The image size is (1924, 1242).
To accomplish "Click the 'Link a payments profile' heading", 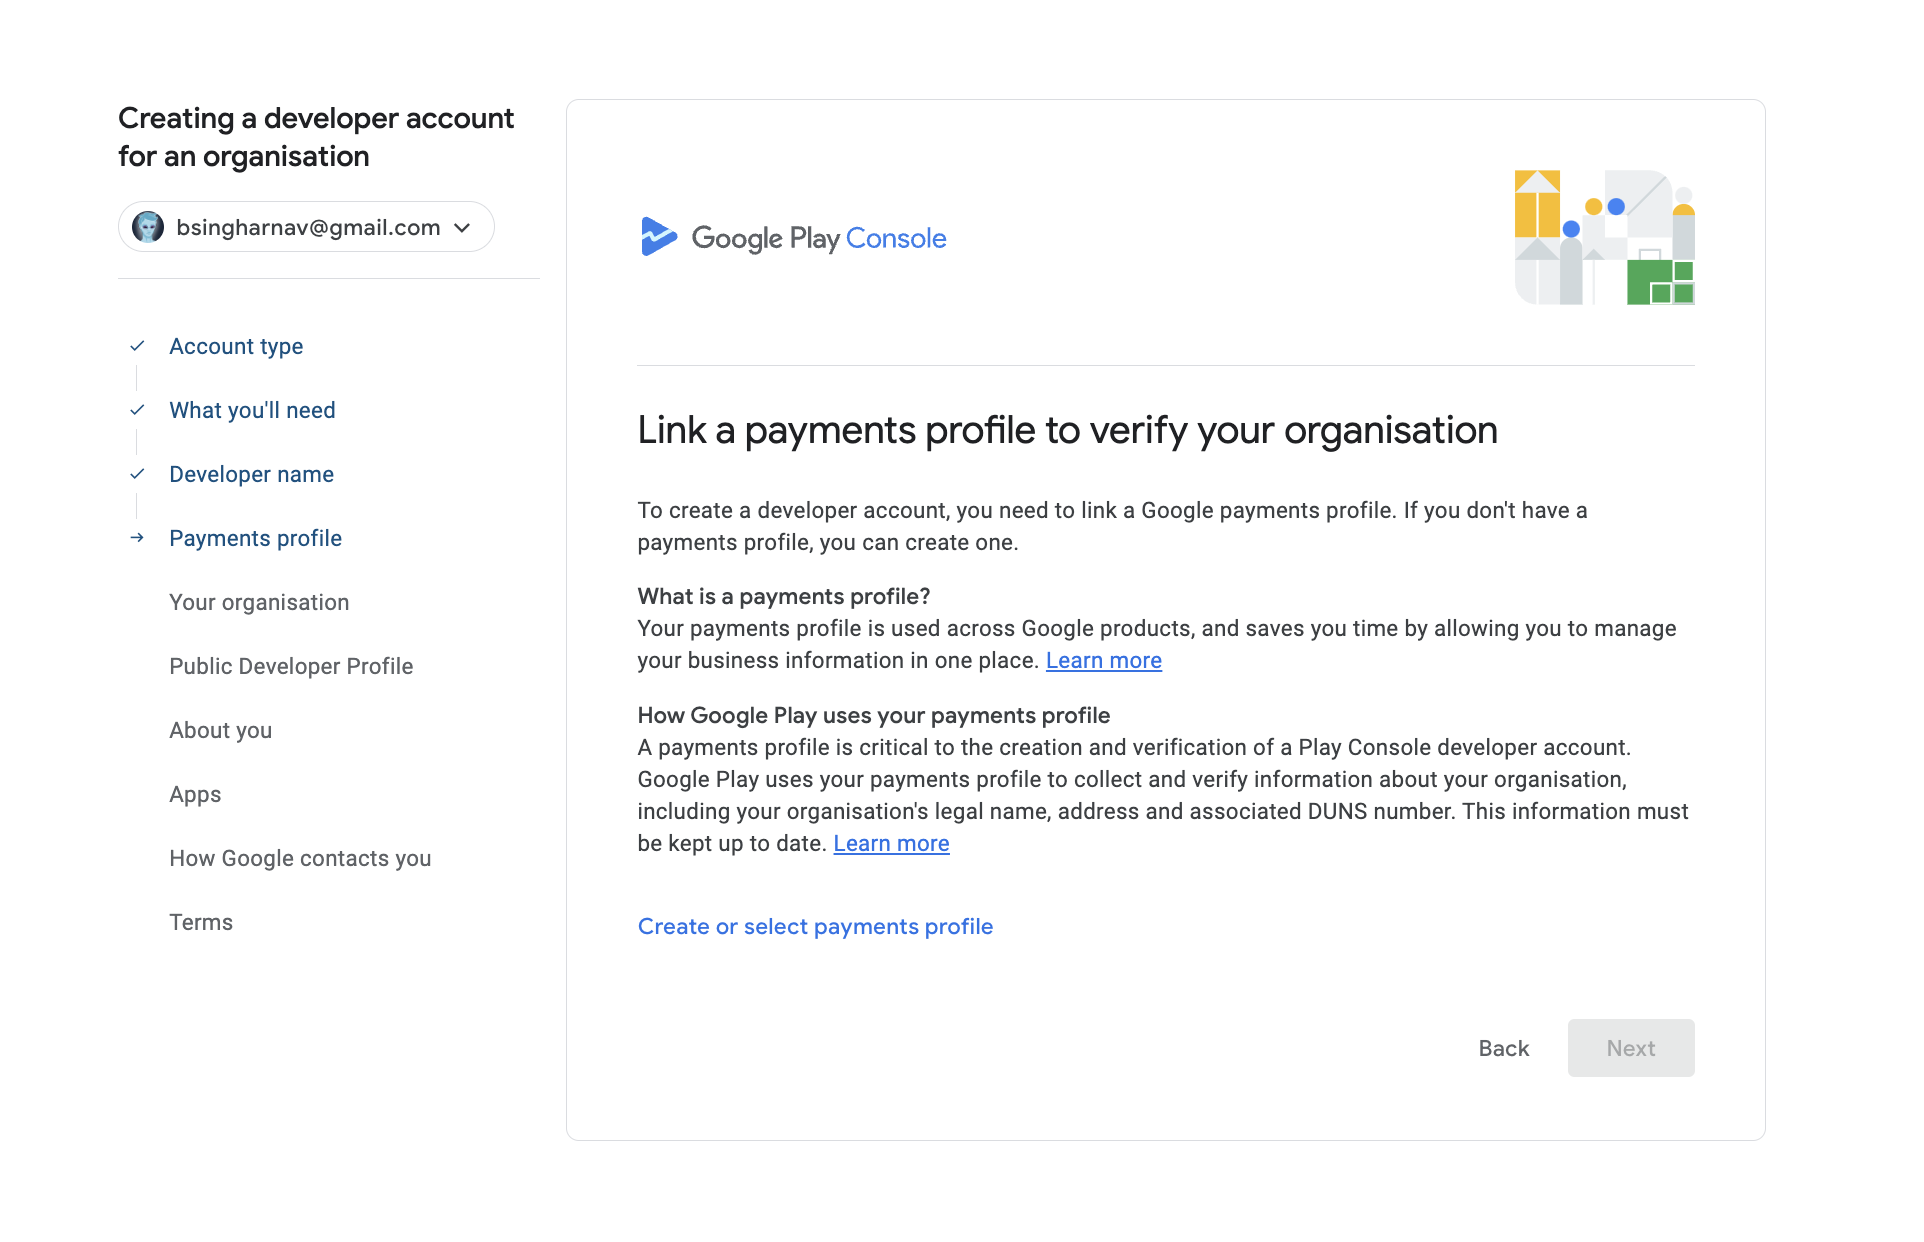I will (x=1067, y=430).
